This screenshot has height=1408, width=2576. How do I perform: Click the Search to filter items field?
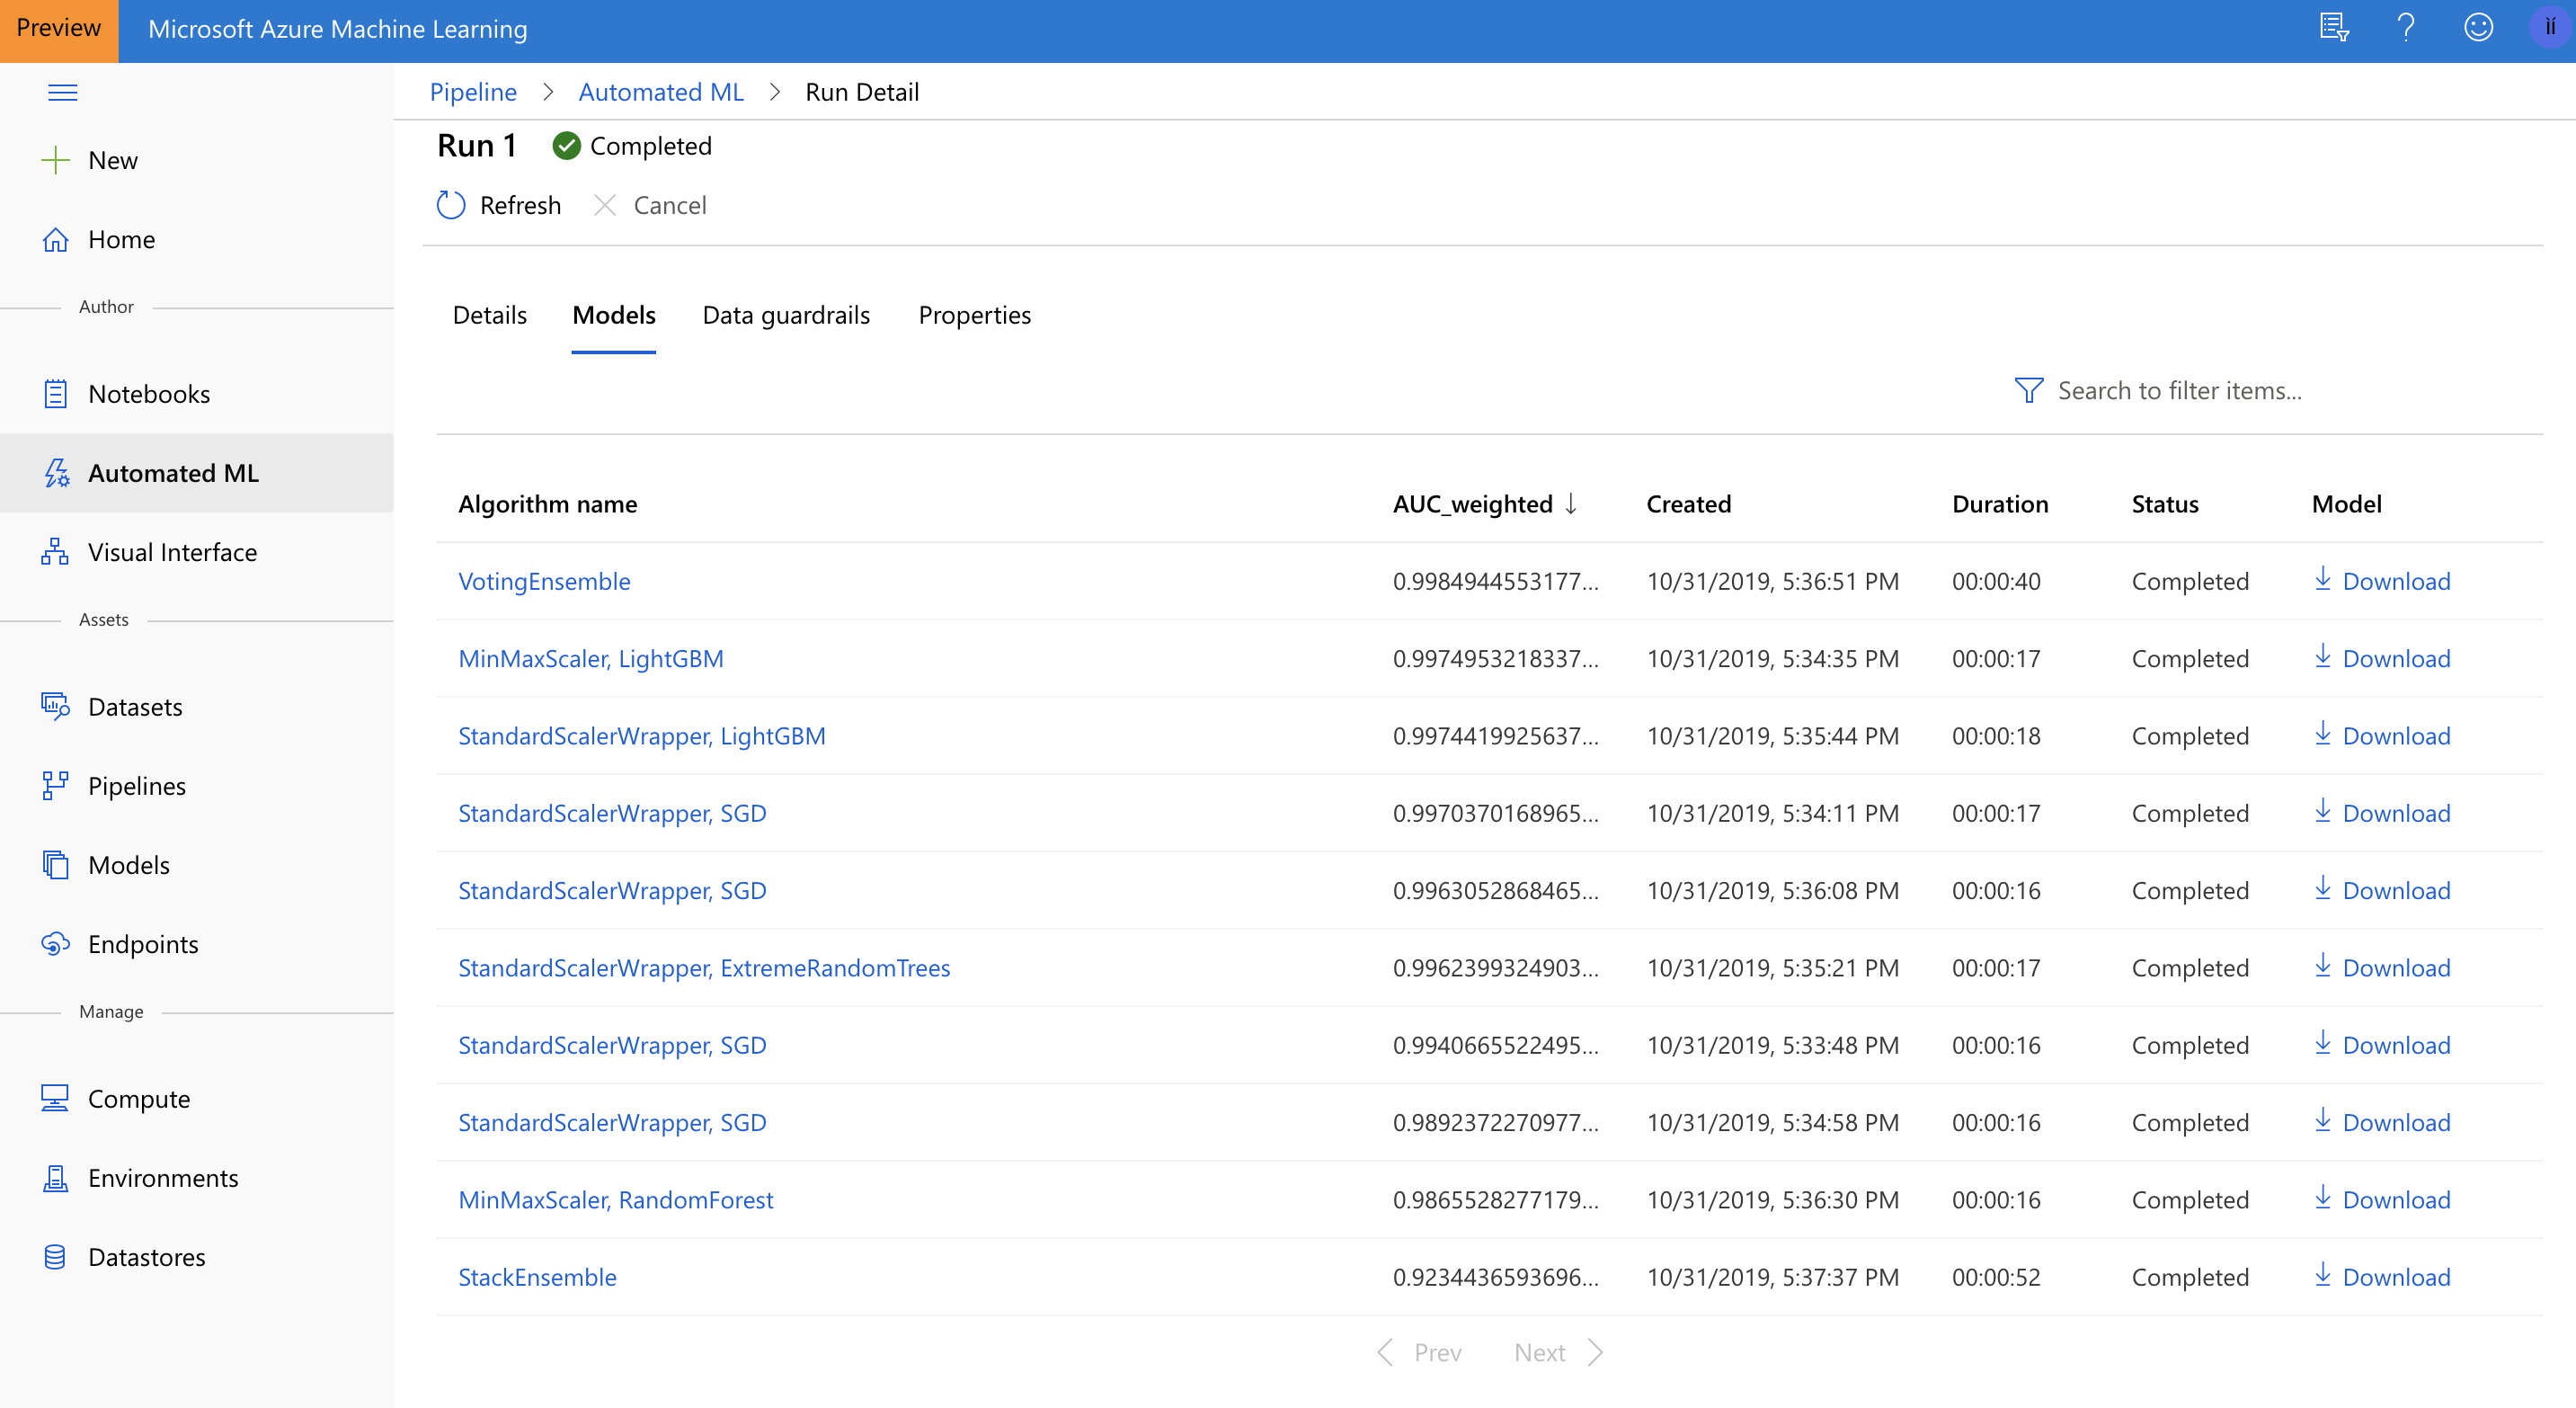pyautogui.click(x=2180, y=391)
